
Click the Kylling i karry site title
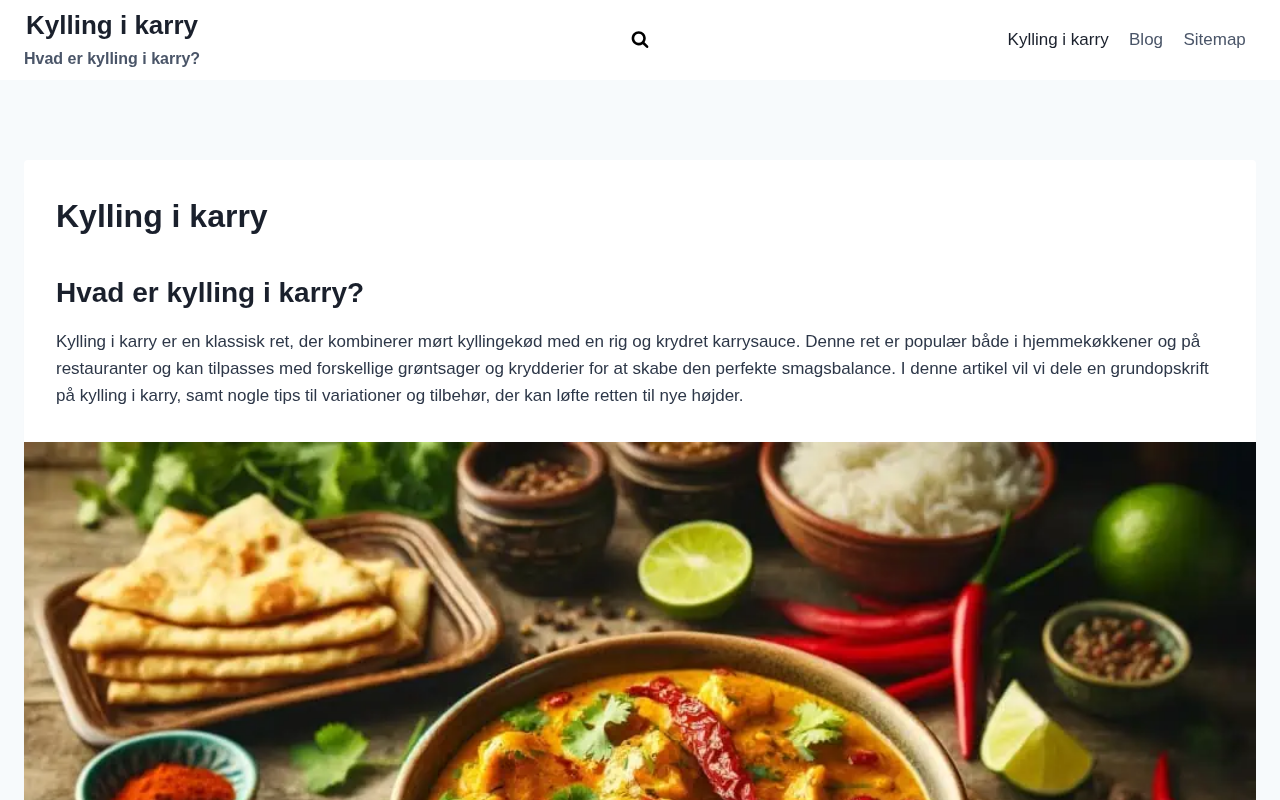pos(112,25)
